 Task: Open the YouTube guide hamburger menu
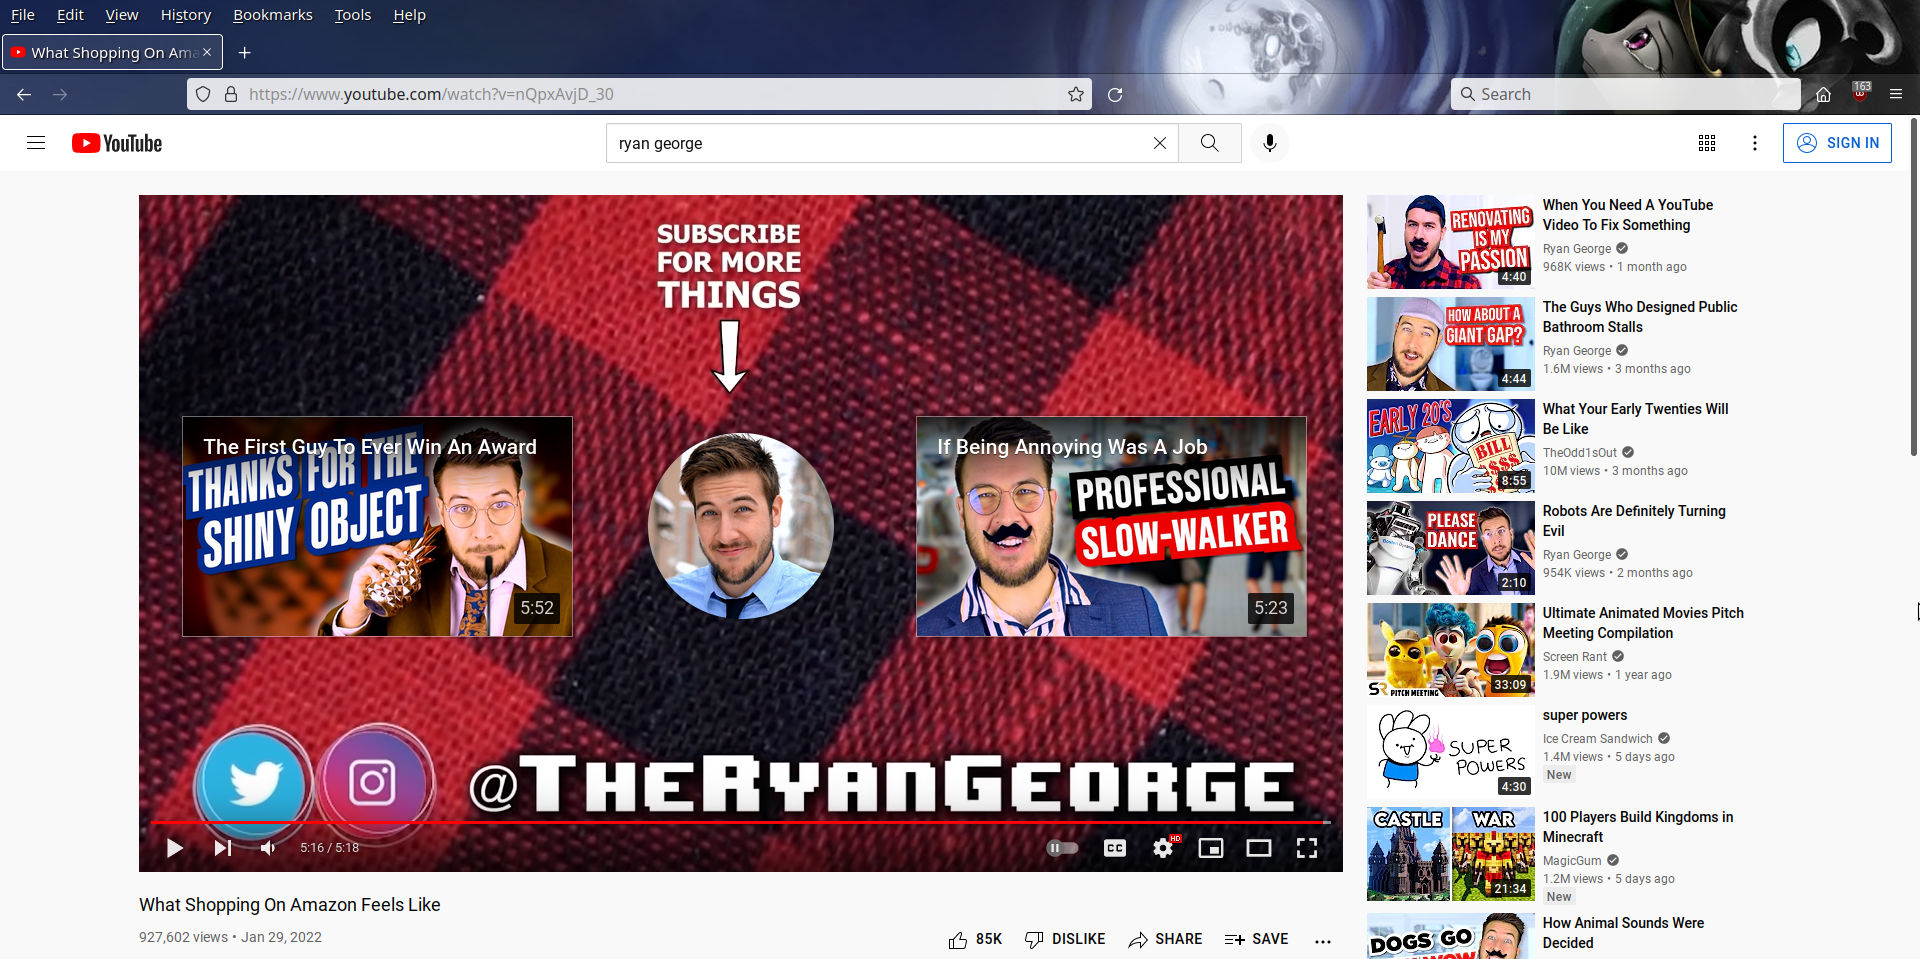click(x=36, y=143)
